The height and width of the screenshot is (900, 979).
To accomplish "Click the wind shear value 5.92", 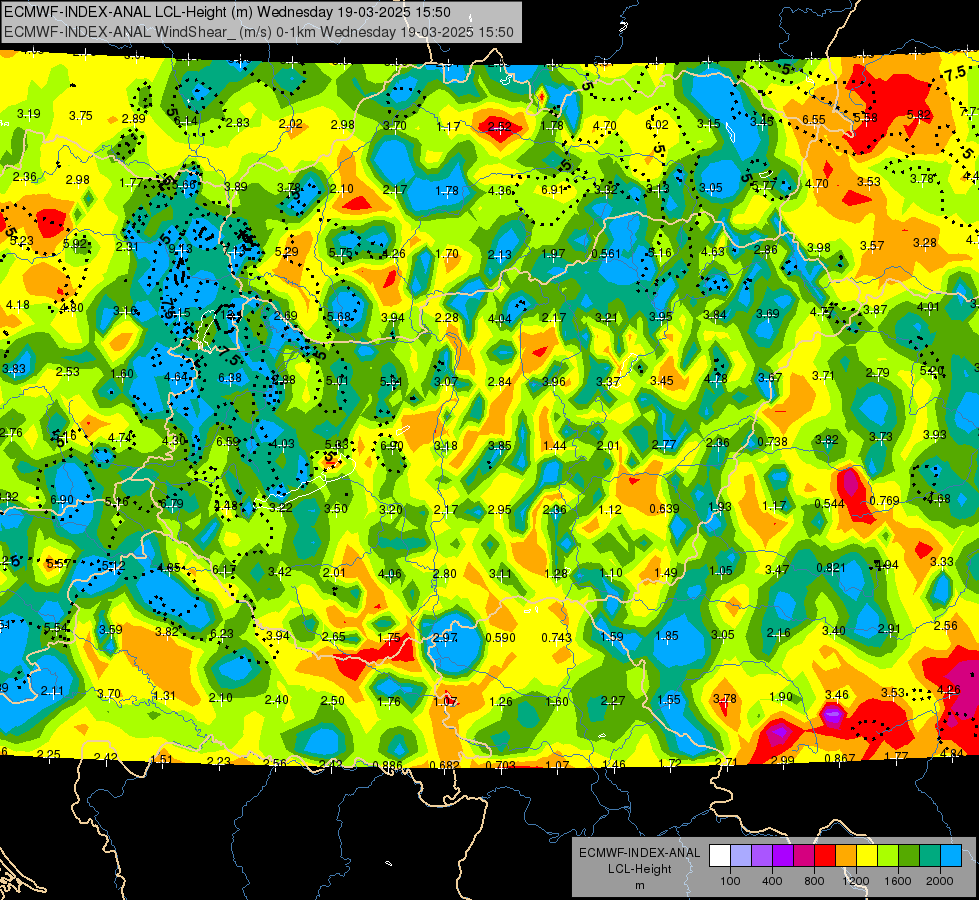I will point(75,244).
